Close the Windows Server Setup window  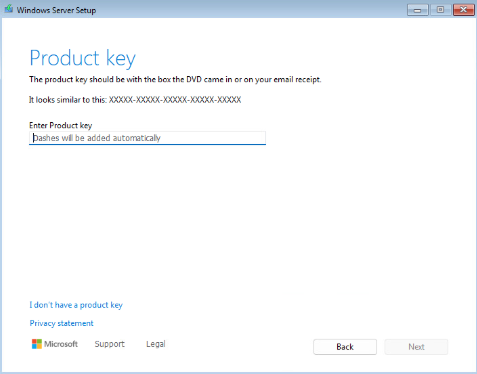(x=463, y=10)
